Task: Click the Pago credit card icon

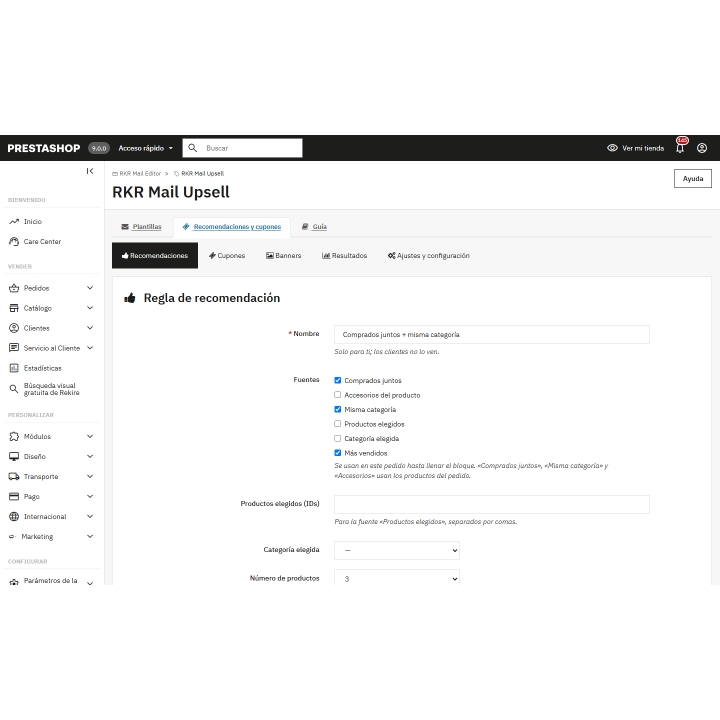Action: point(14,496)
